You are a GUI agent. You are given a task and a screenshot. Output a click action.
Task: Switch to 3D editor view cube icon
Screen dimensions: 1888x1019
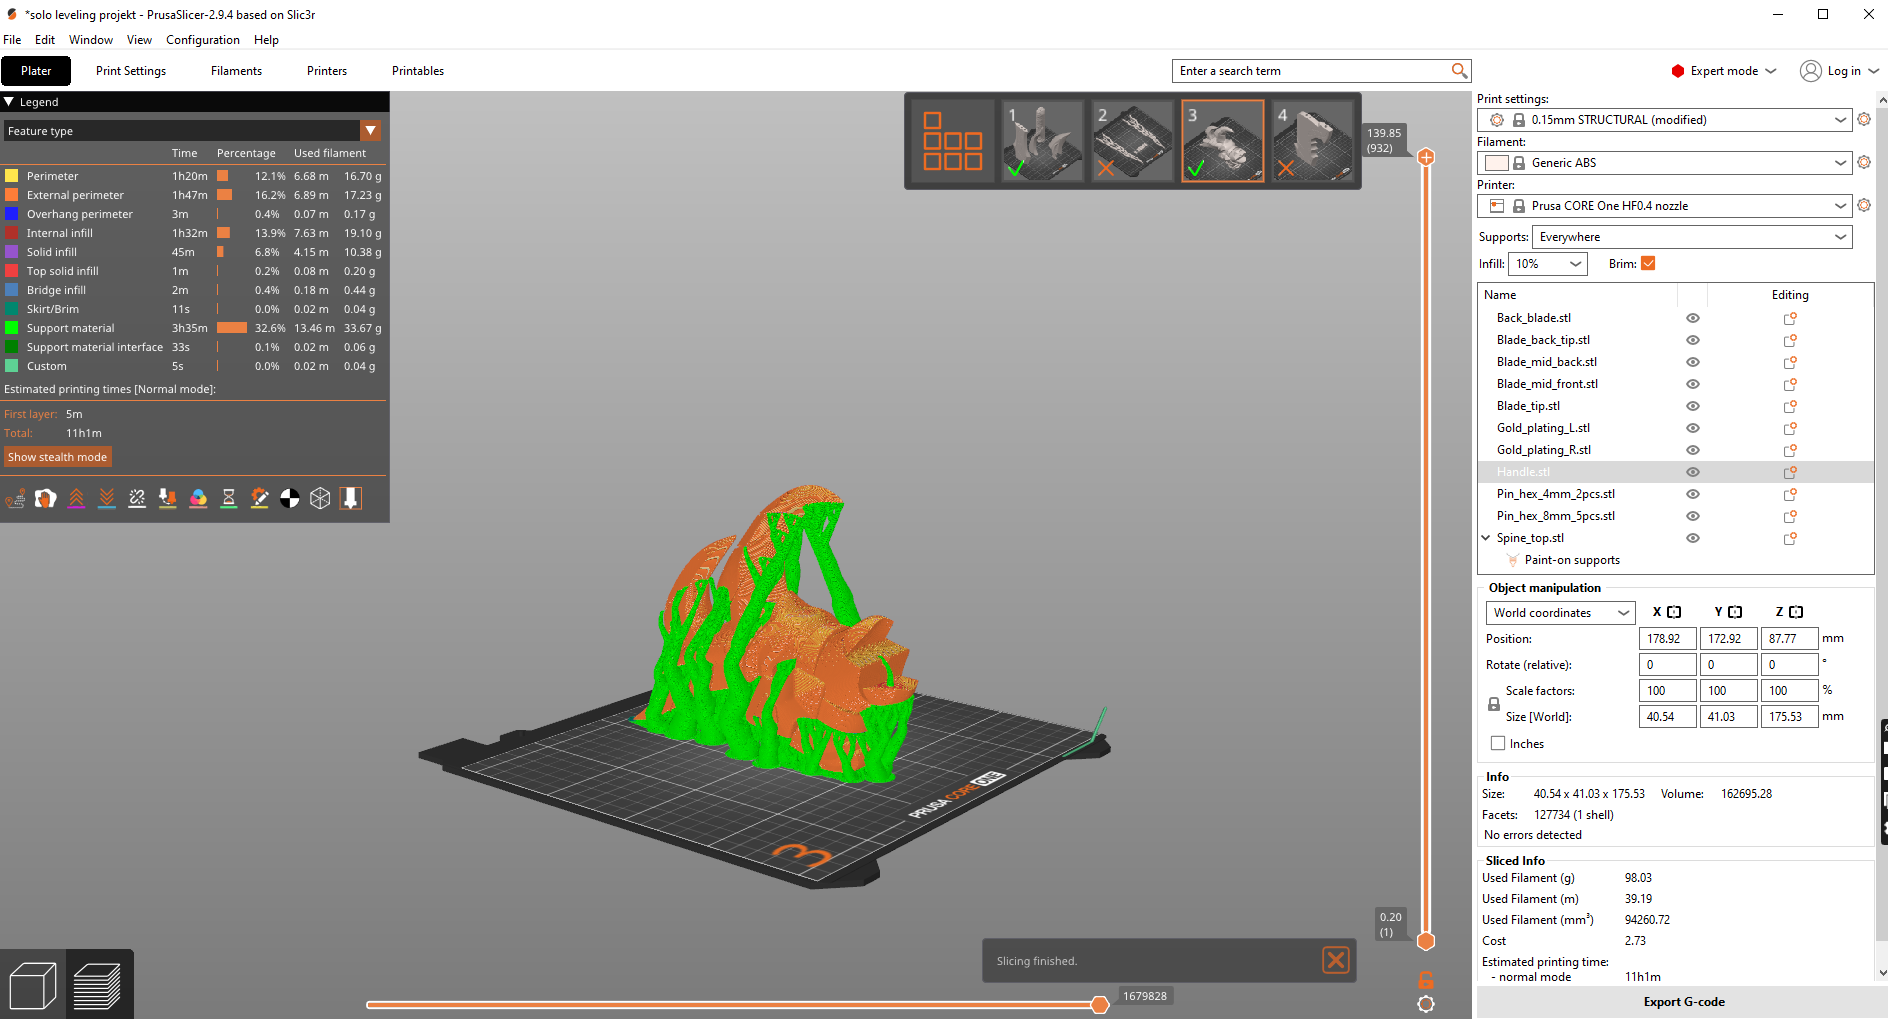pos(33,985)
